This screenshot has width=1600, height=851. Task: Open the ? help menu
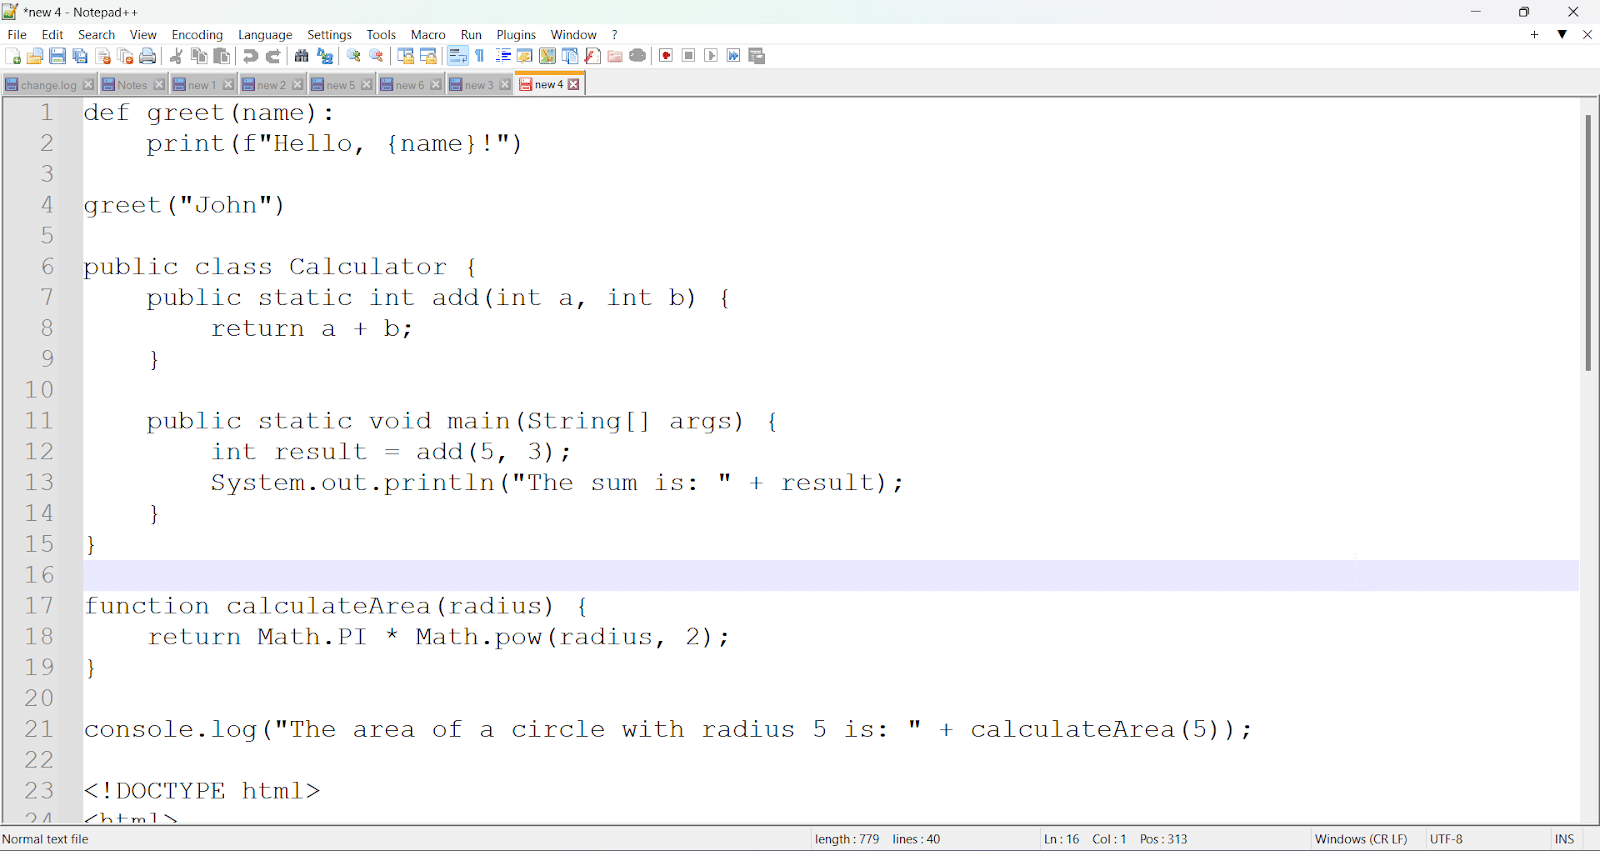tap(615, 34)
